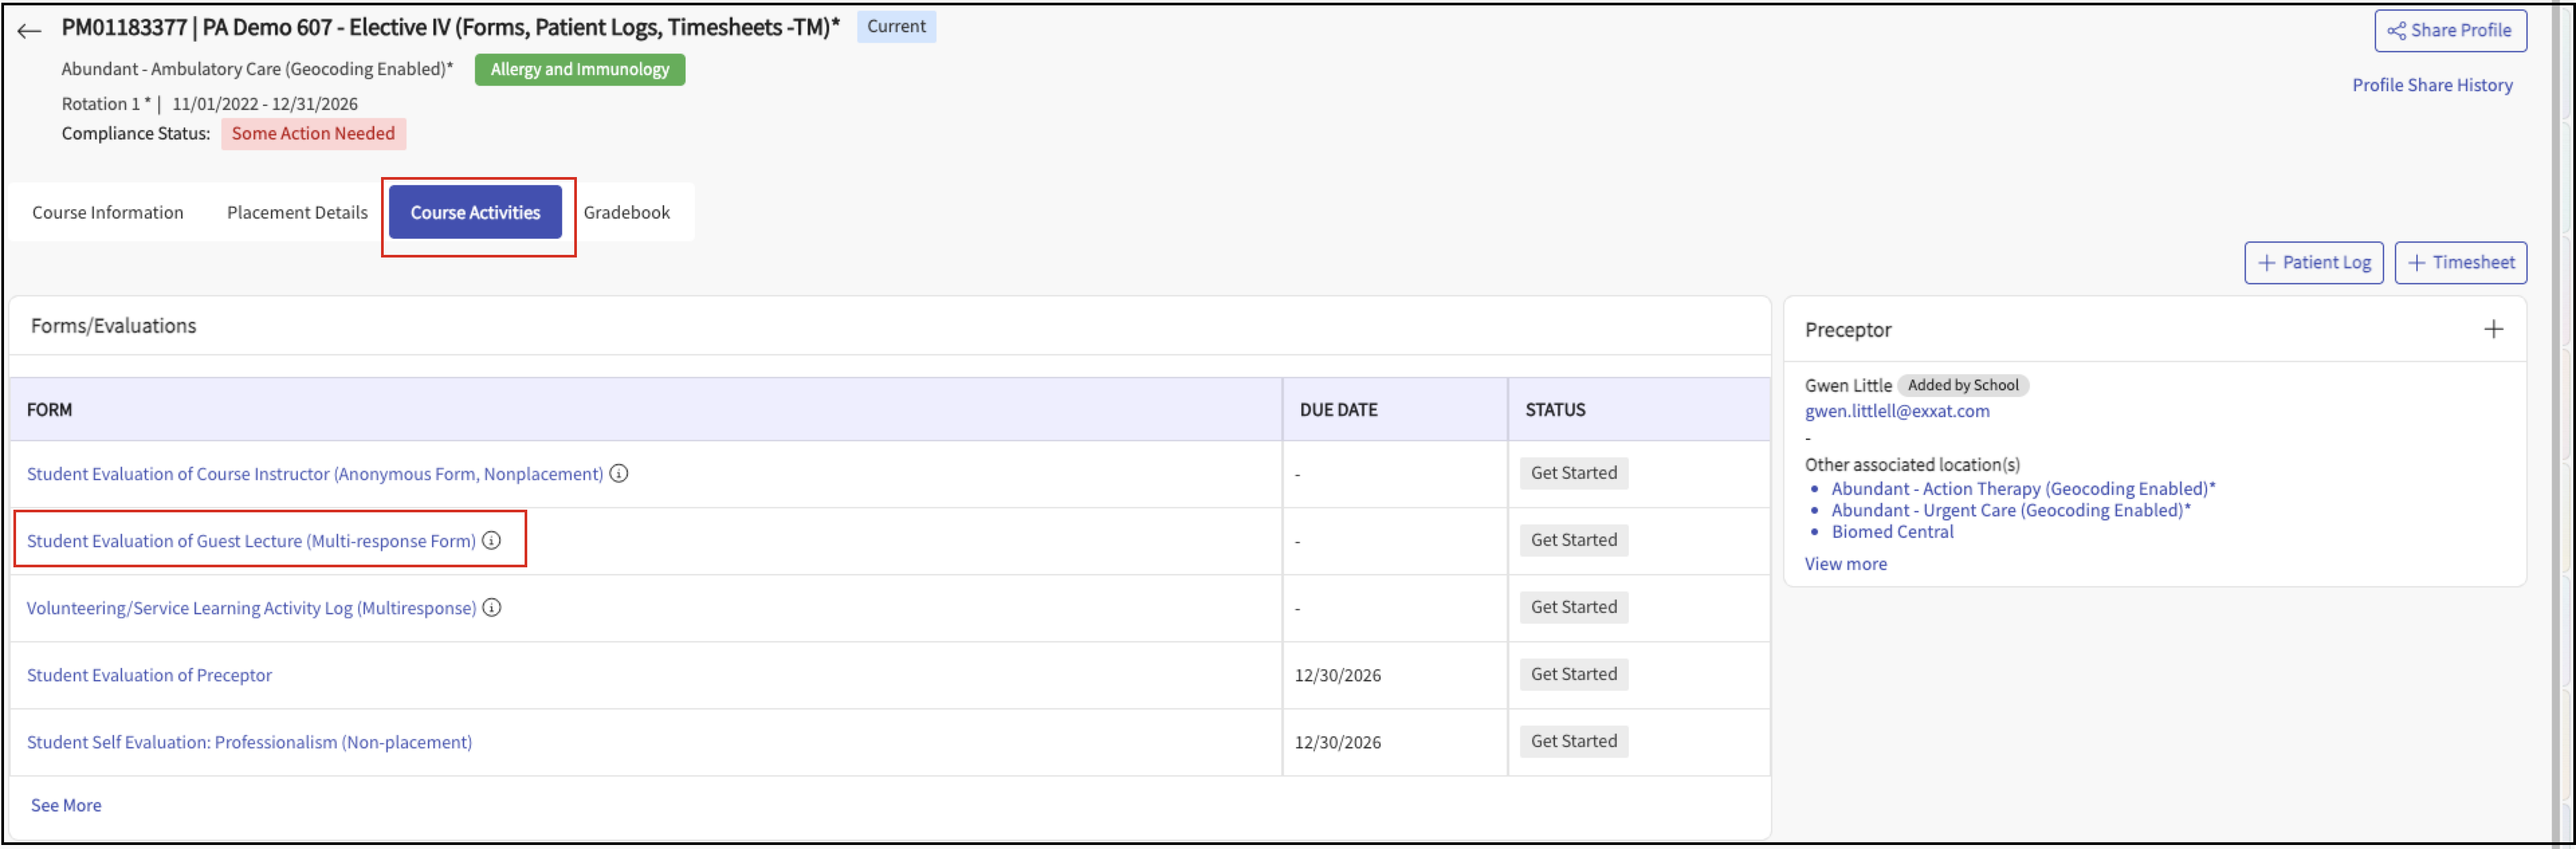
Task: Open Profile Share History link
Action: point(2431,85)
